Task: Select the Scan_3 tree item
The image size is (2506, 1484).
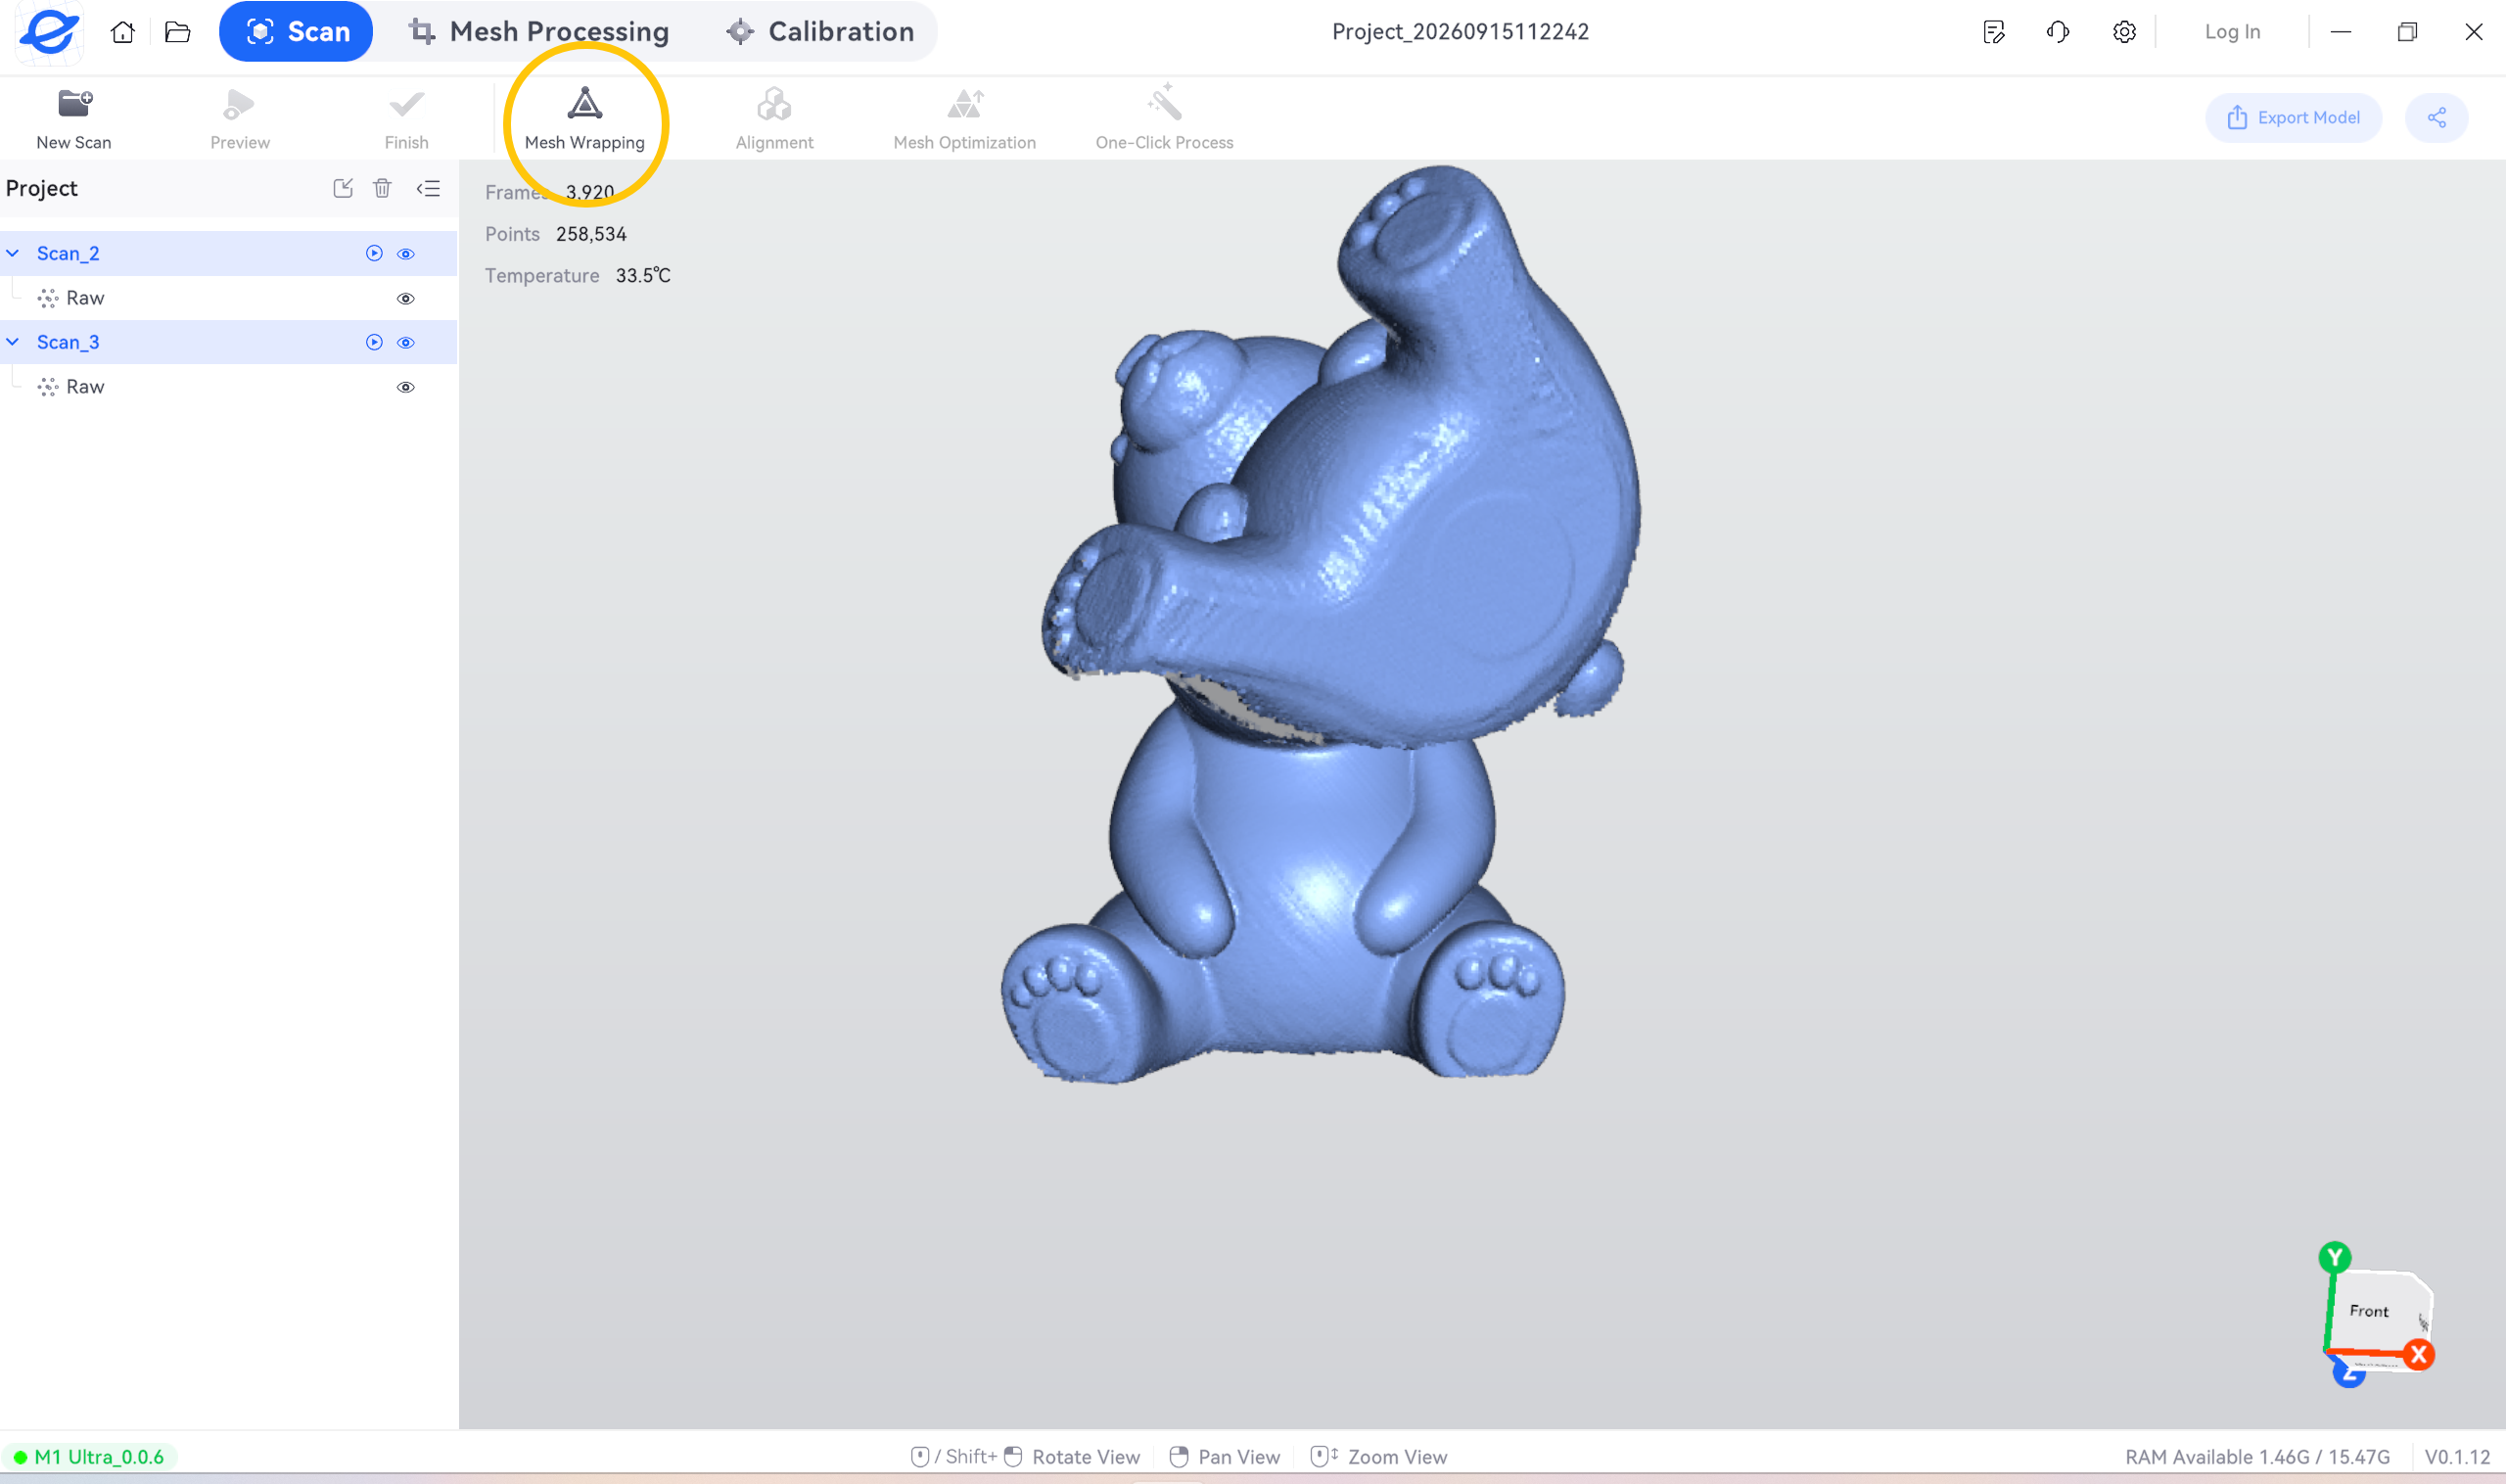Action: pos(228,343)
